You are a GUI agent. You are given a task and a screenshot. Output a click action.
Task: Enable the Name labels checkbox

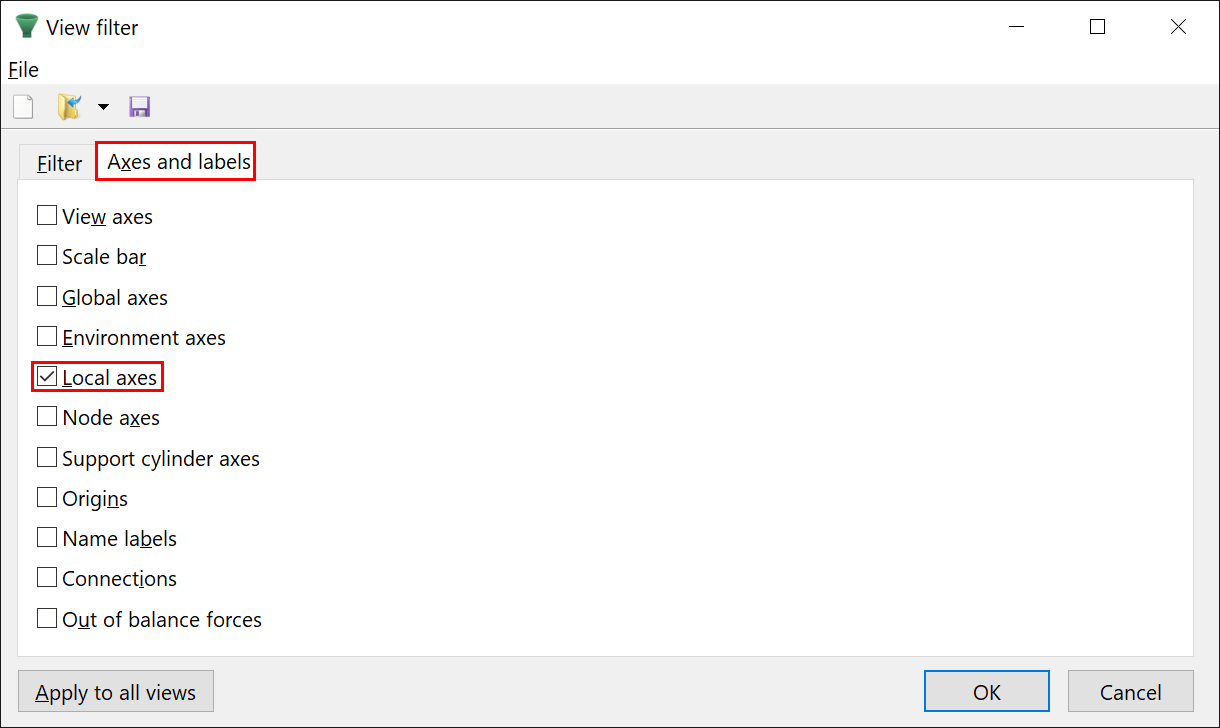coord(47,538)
